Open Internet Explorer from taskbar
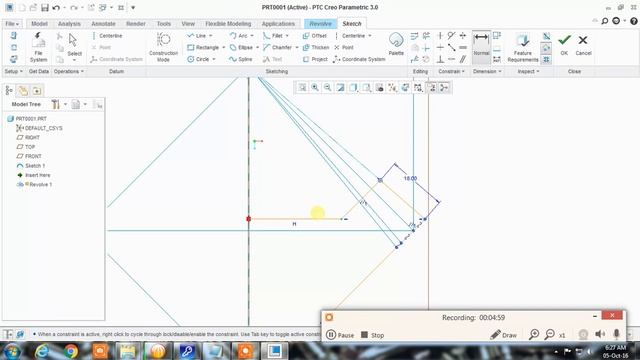640x360 pixels. pos(42,351)
